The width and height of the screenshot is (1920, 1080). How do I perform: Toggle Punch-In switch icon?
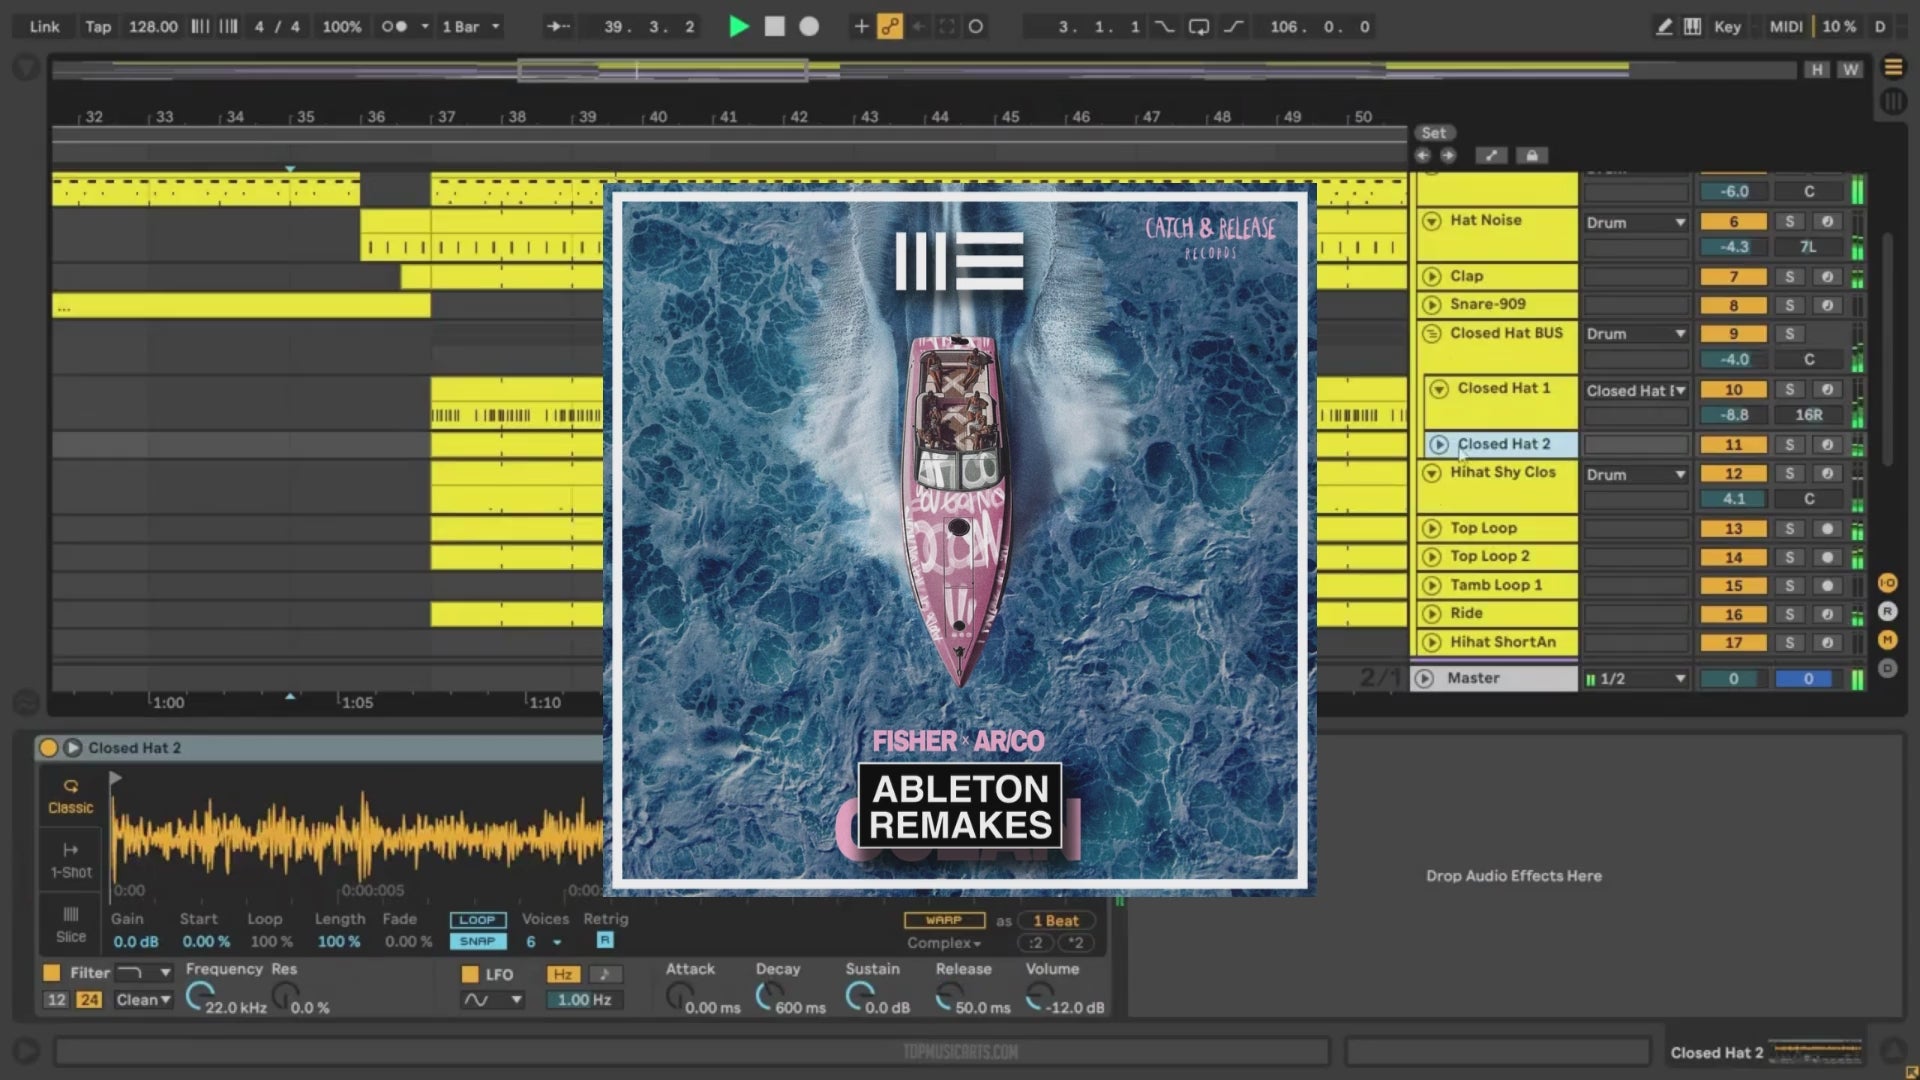pyautogui.click(x=1164, y=27)
